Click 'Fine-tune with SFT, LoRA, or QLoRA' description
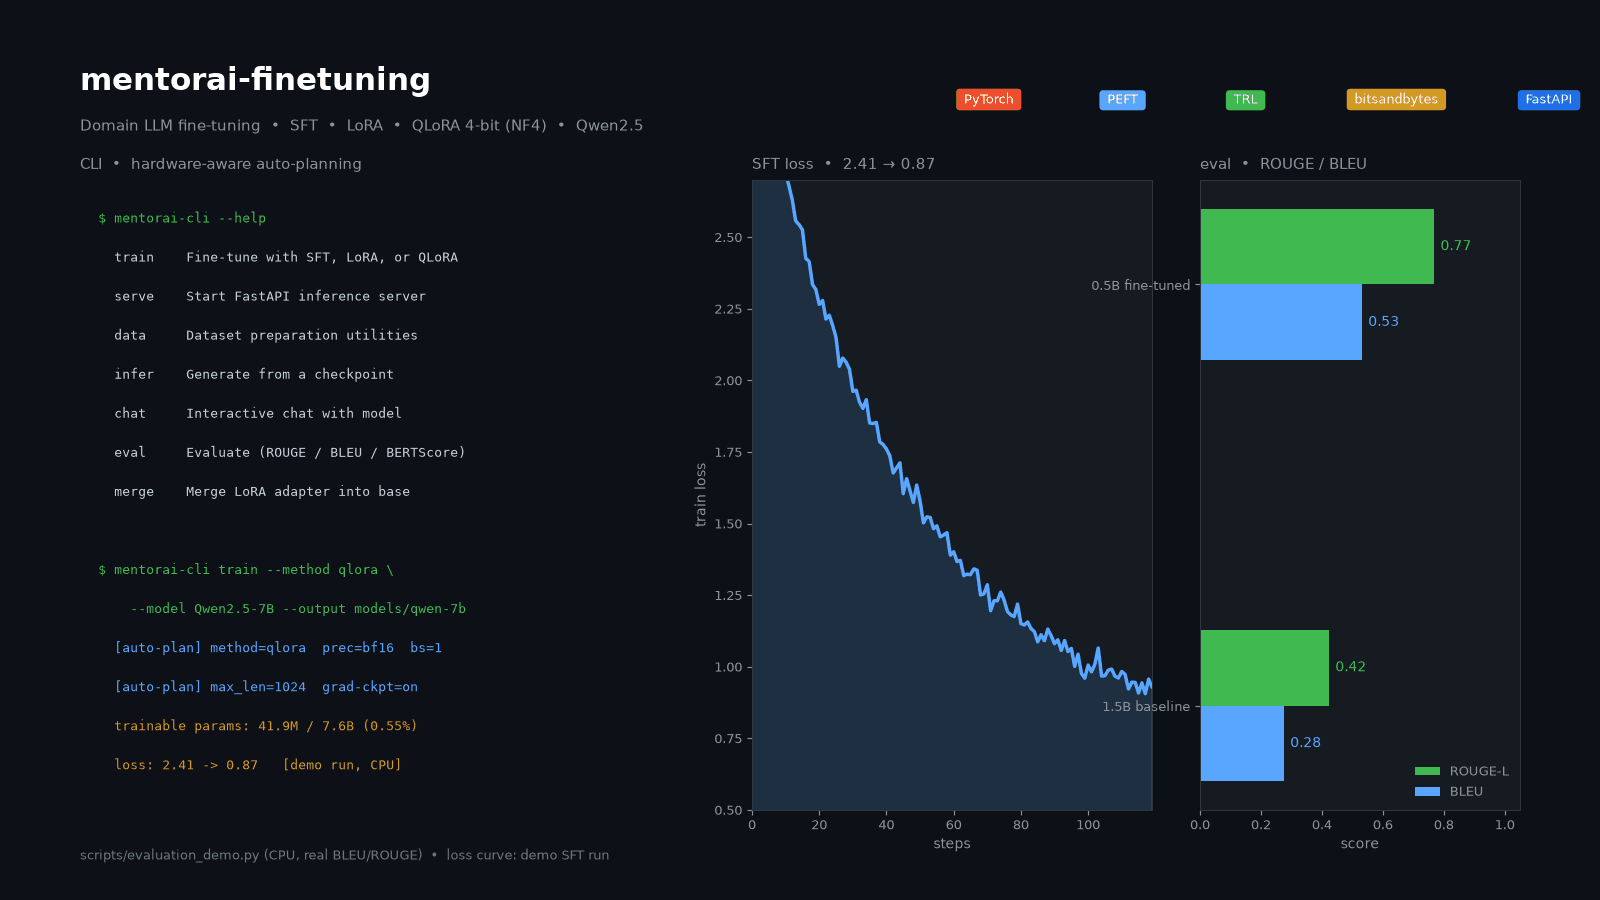This screenshot has height=900, width=1600. pos(322,257)
